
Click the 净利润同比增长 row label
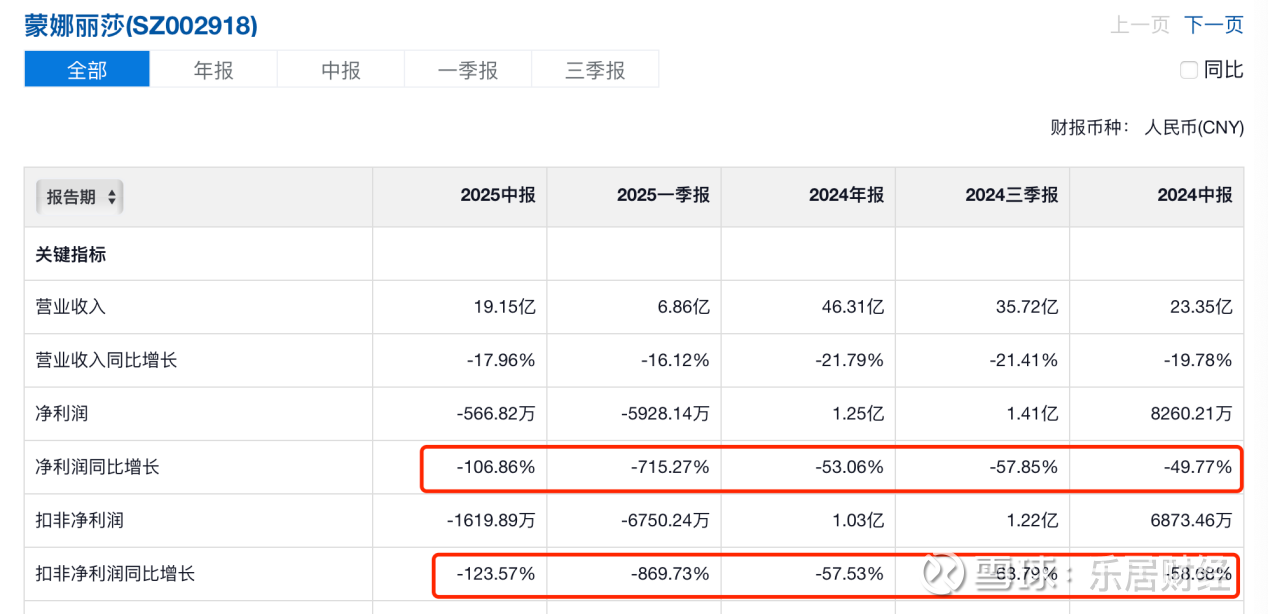pos(97,467)
